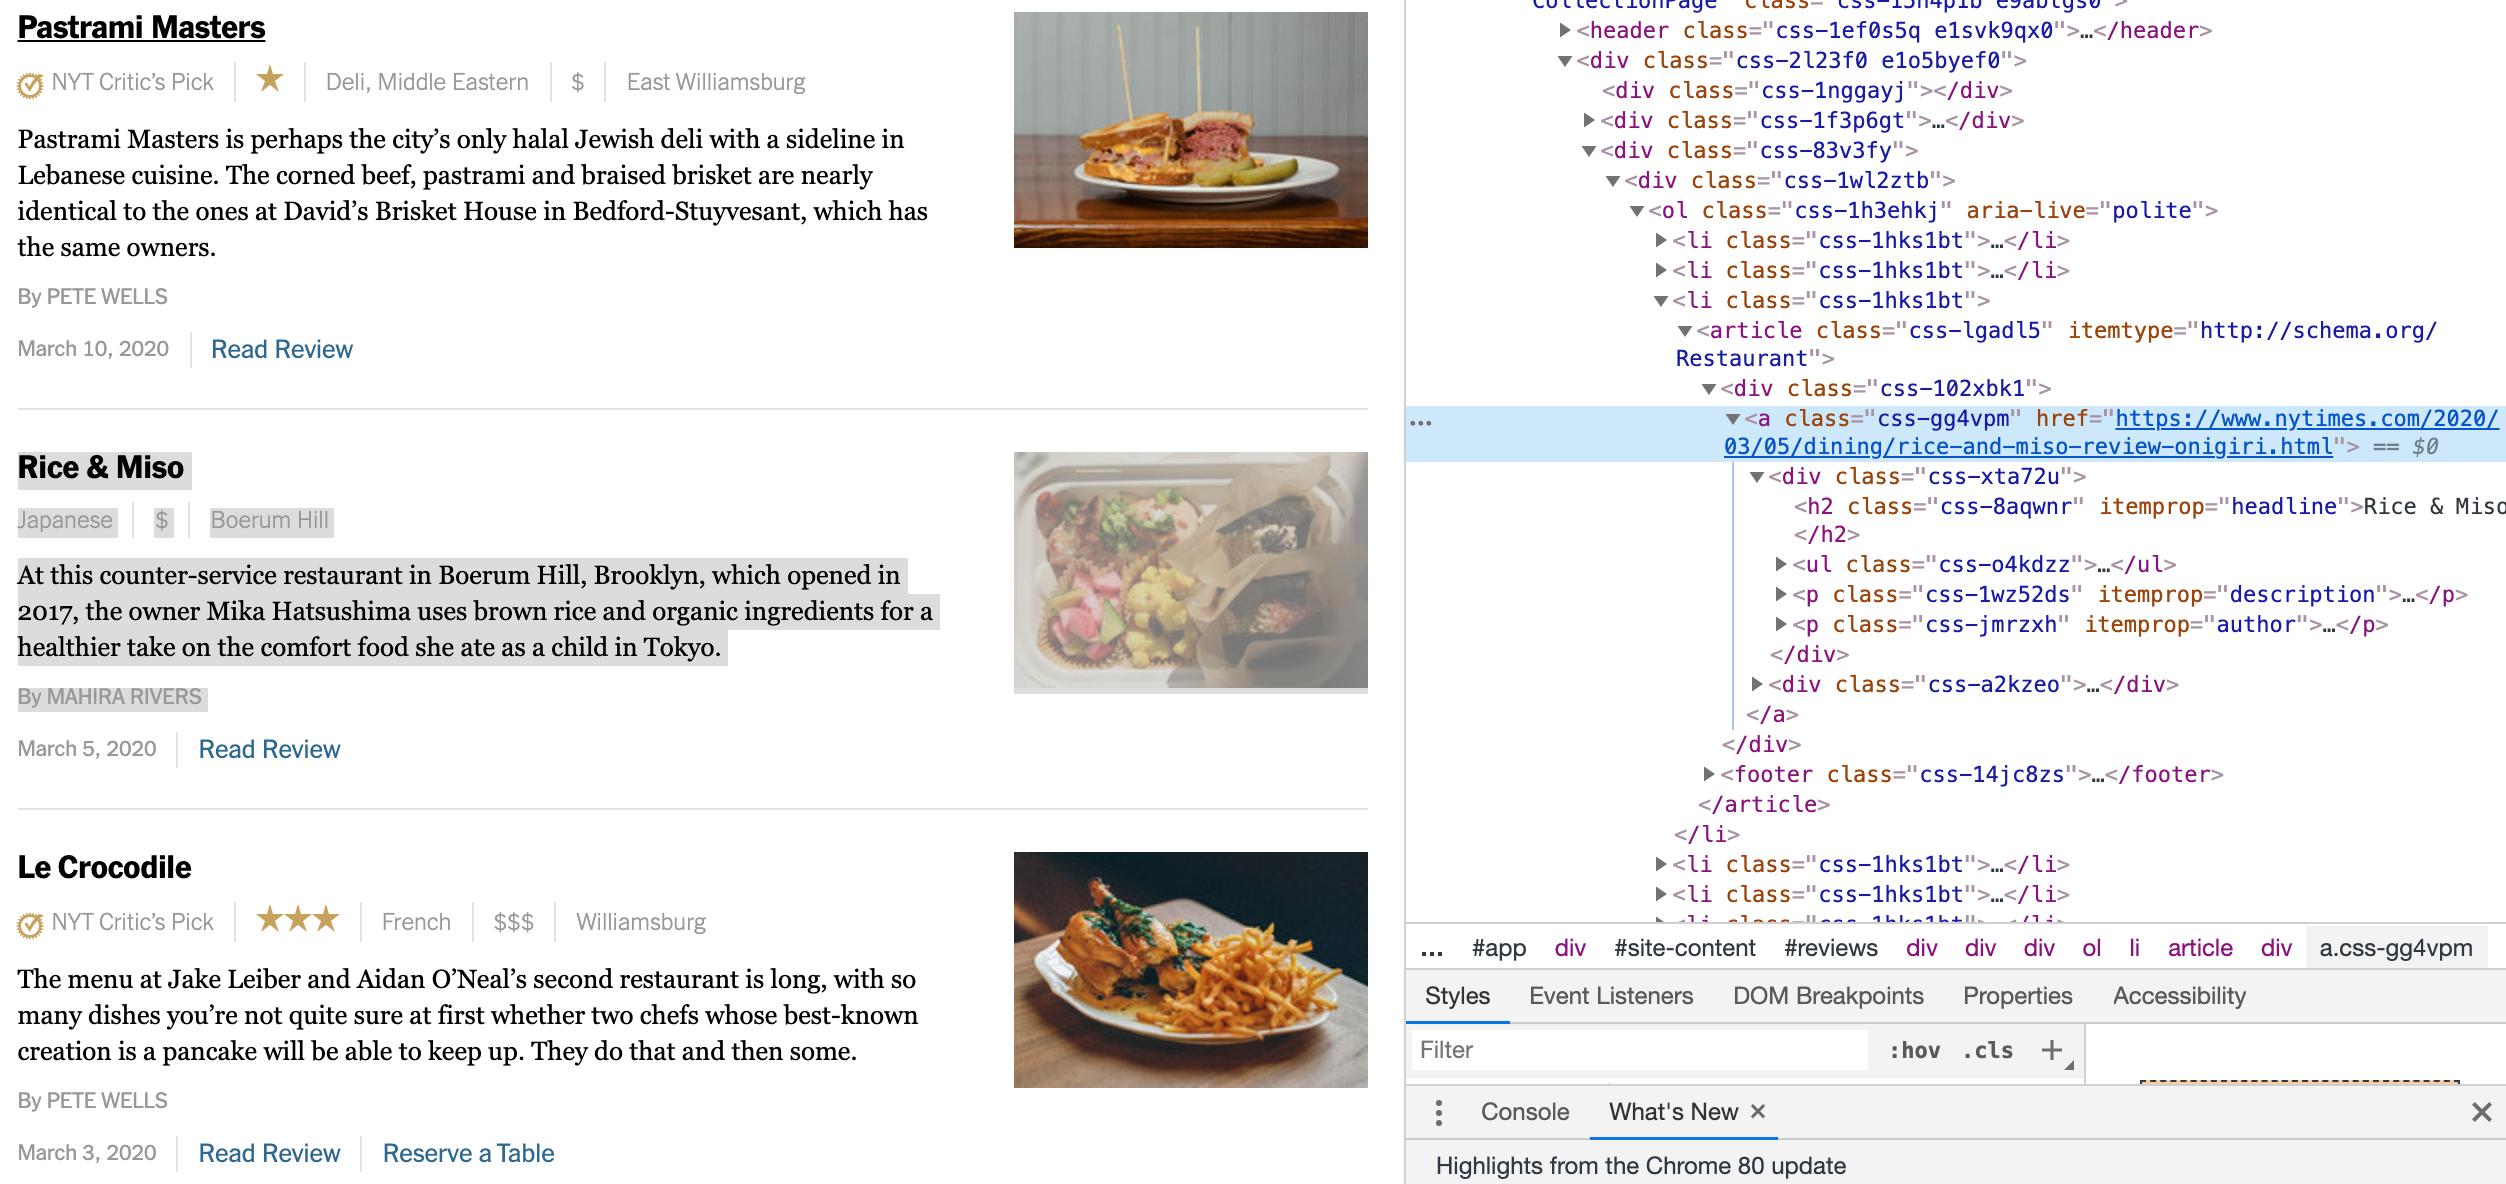This screenshot has height=1184, width=2506.
Task: Click the three-star rating for Le Crocodile
Action: pos(297,920)
